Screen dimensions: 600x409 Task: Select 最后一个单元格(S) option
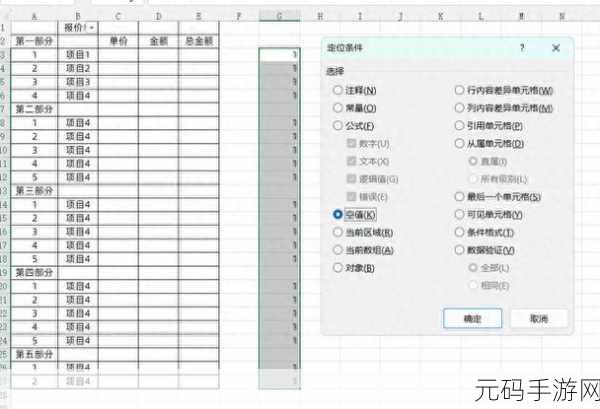pos(498,197)
